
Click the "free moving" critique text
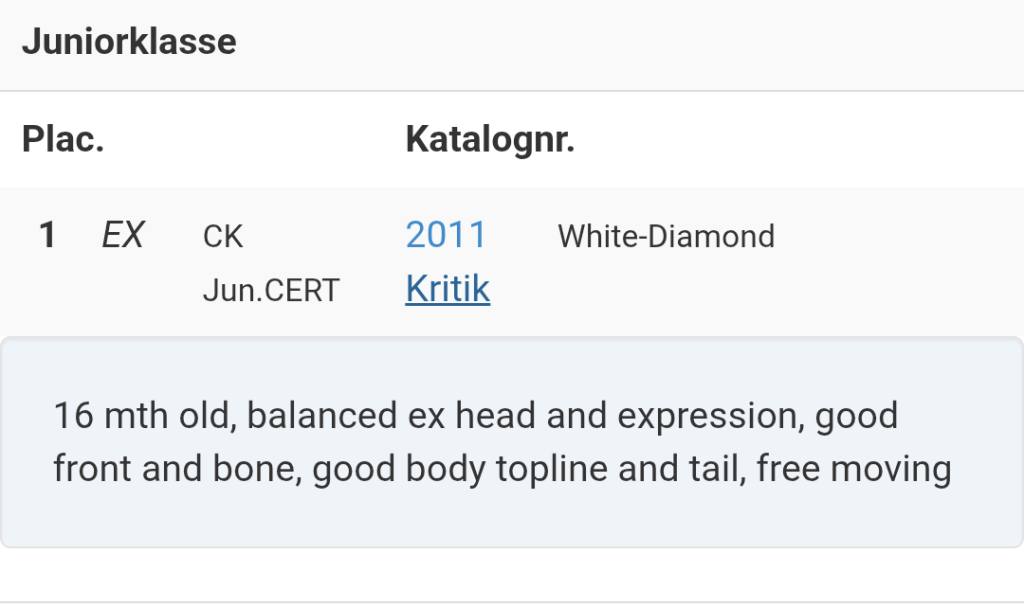(870, 468)
